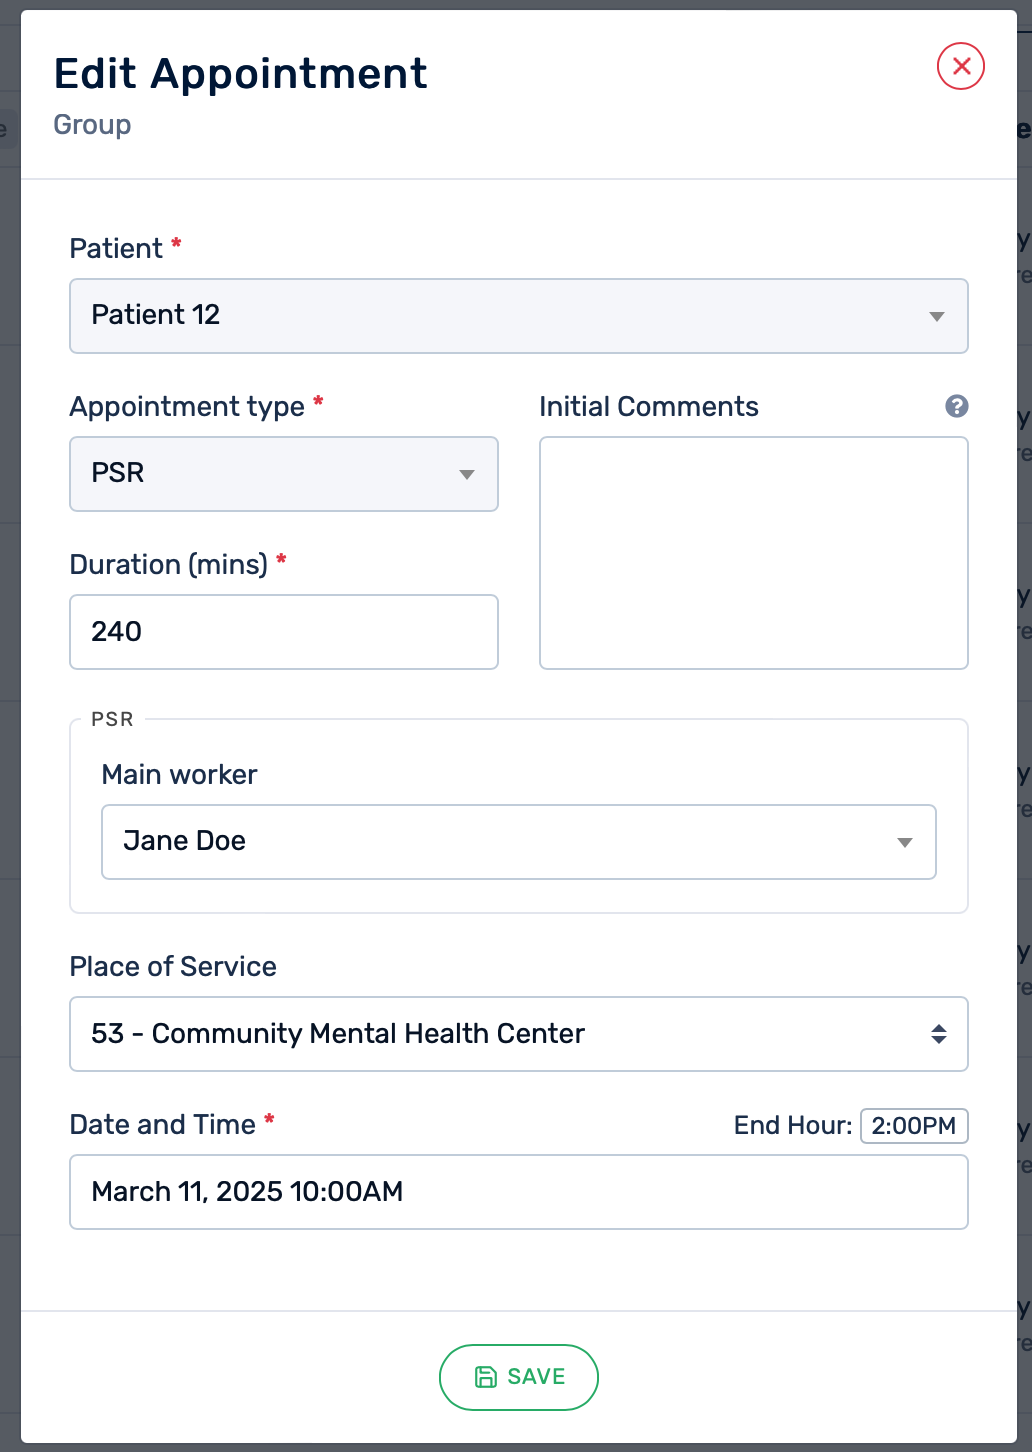
Task: Click the Initial Comments label text
Action: pos(648,407)
